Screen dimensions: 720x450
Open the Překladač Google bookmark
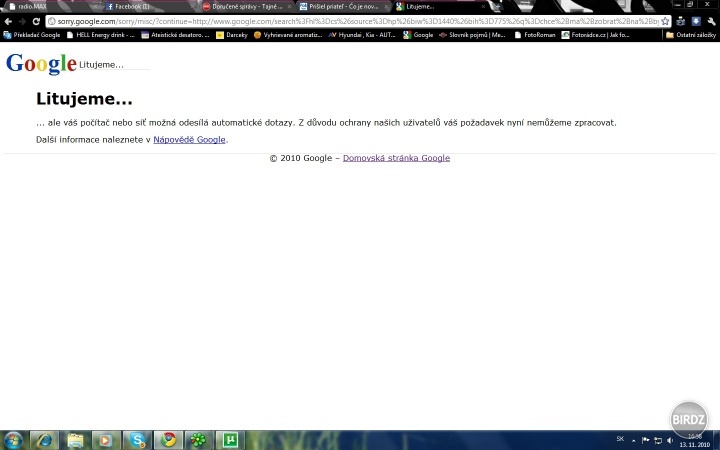click(x=32, y=35)
